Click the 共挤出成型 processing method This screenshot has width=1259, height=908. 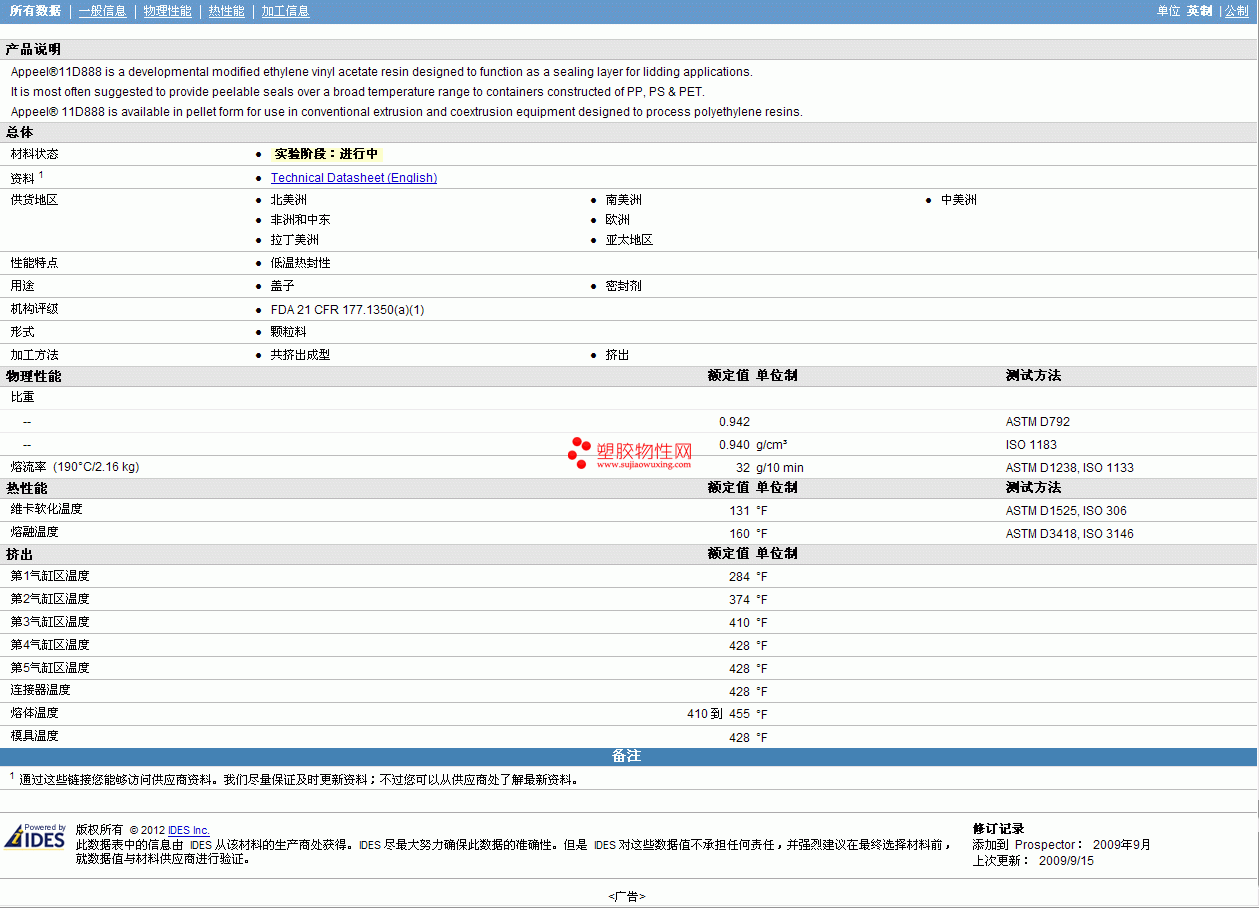click(x=301, y=355)
